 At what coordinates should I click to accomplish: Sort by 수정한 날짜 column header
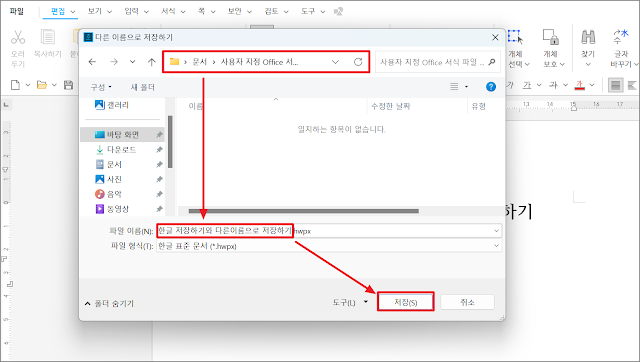click(x=391, y=106)
